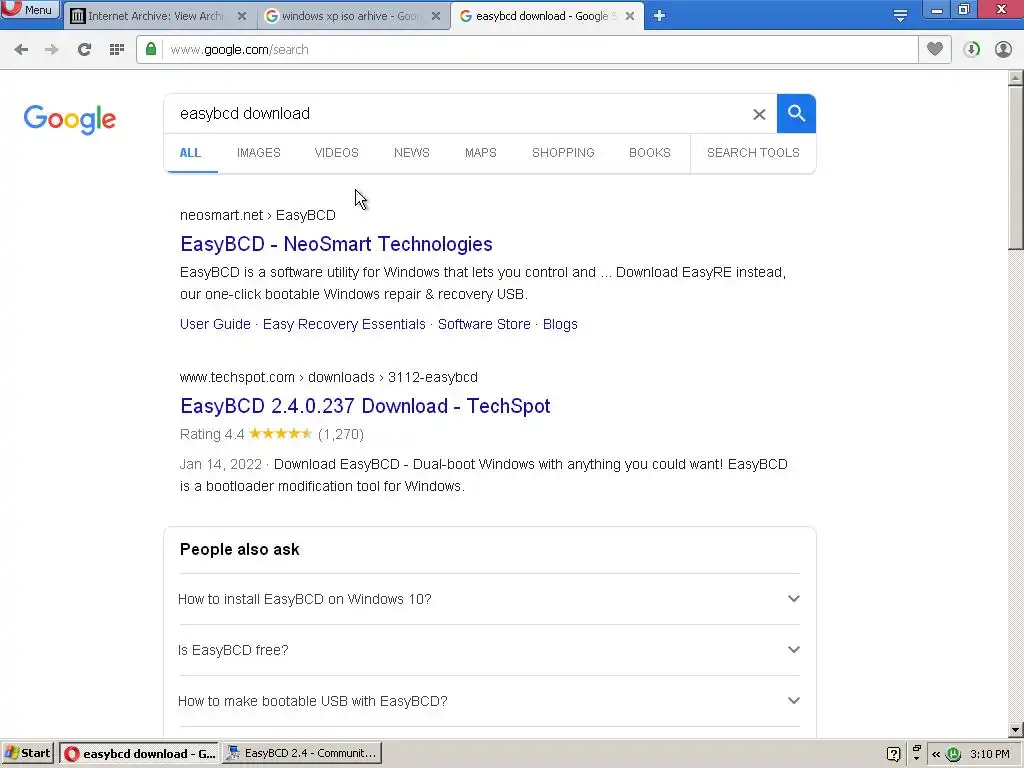Open the Blogs sitelink
The height and width of the screenshot is (768, 1024).
560,324
